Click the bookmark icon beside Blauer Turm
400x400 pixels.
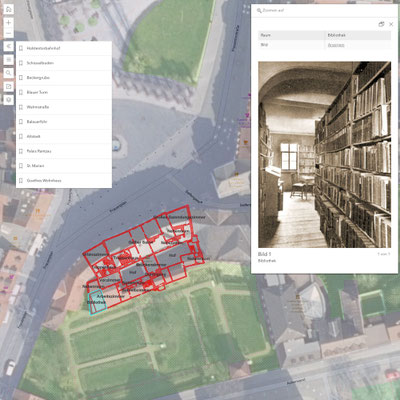pos(21,92)
